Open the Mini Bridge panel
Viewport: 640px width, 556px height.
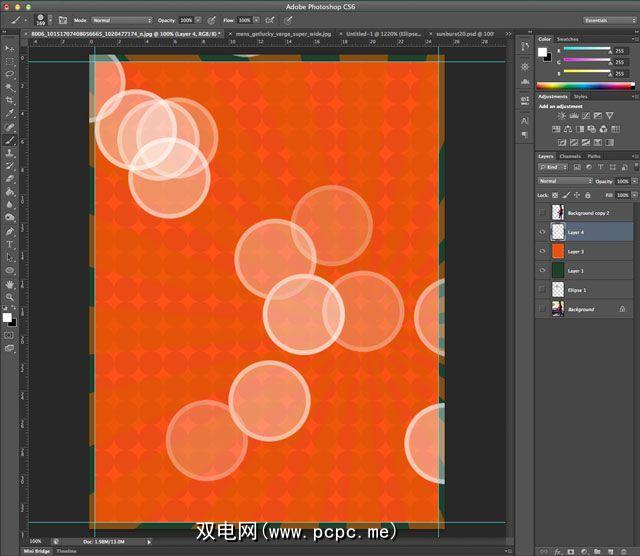tap(37, 551)
